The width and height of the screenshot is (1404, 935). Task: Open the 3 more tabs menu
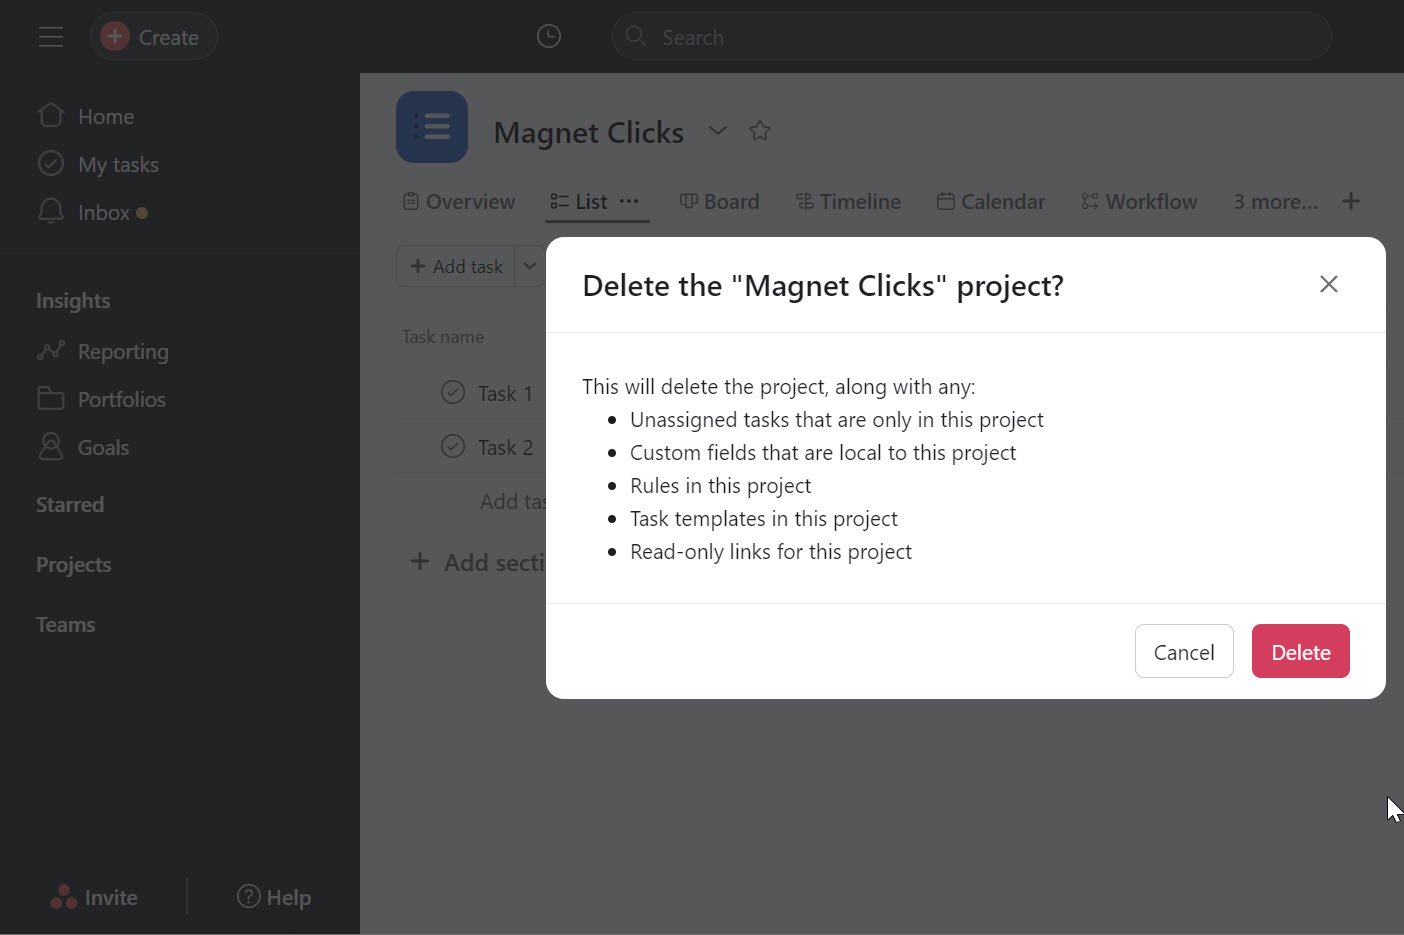tap(1275, 201)
